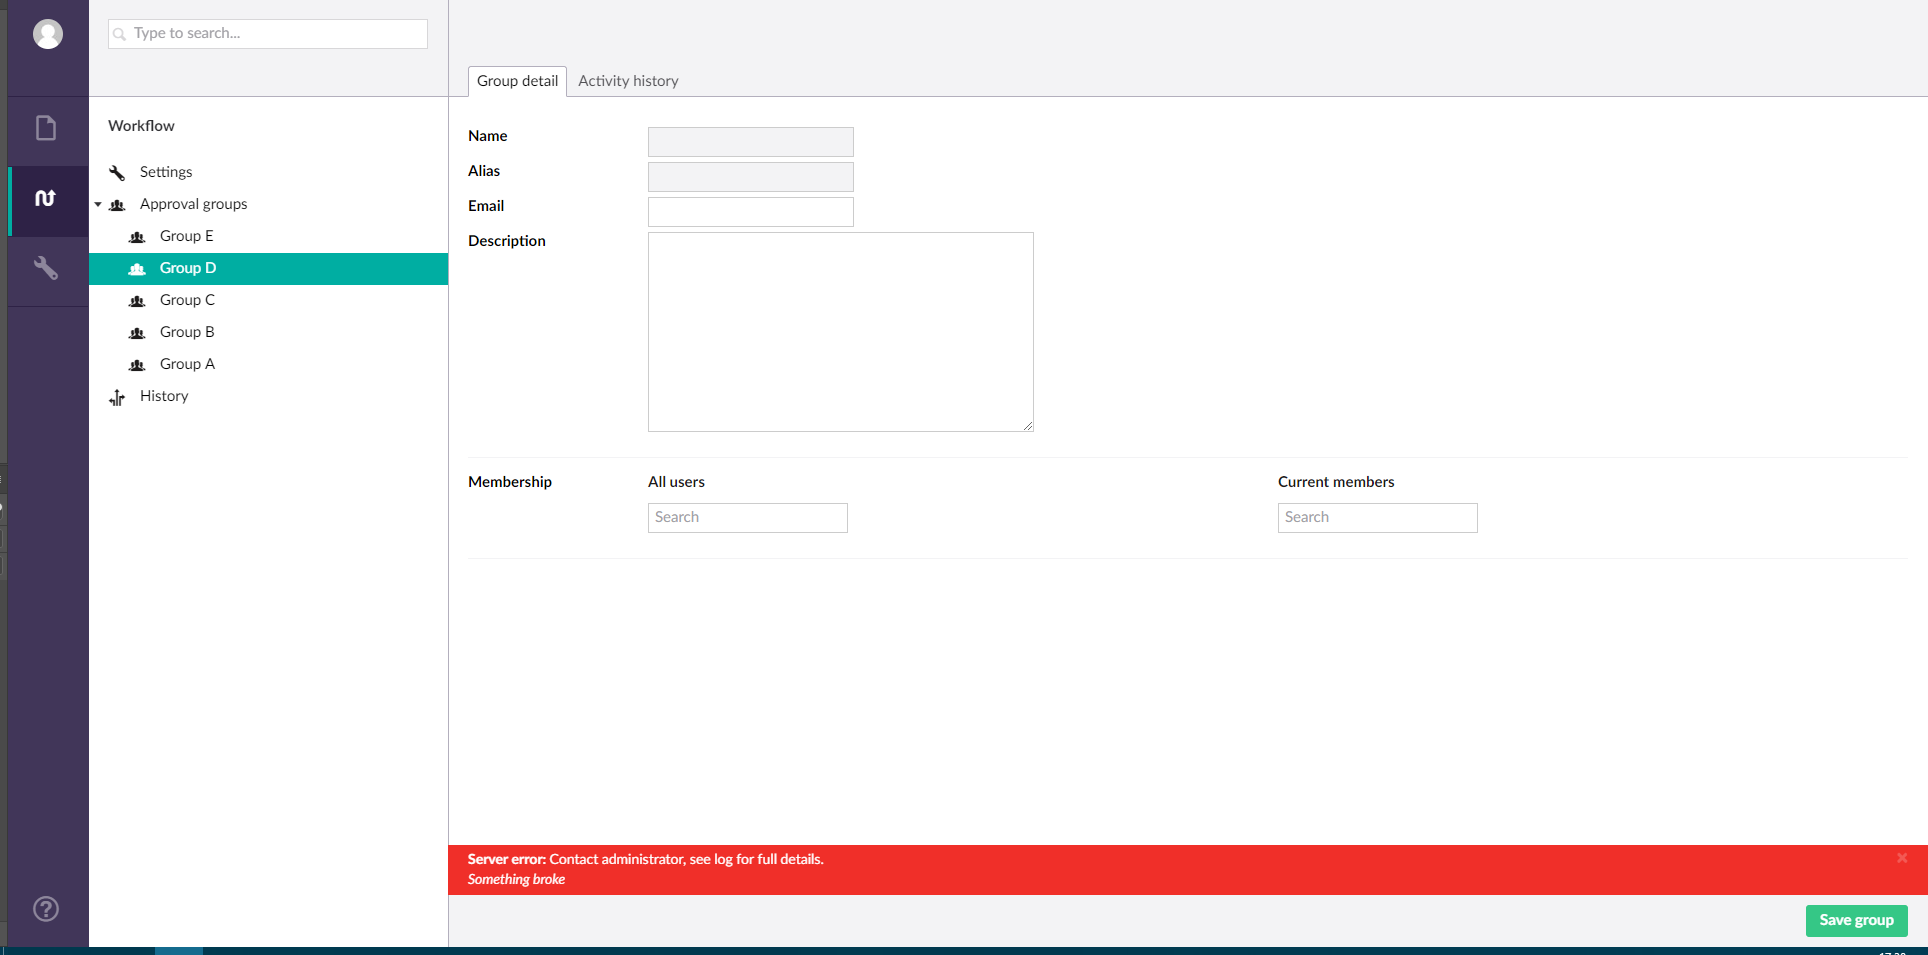Open the Help question mark icon
The image size is (1928, 955).
coord(46,909)
